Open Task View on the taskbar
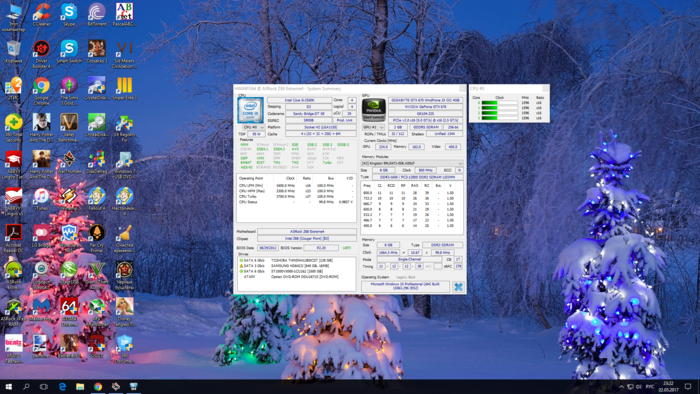 [44, 386]
